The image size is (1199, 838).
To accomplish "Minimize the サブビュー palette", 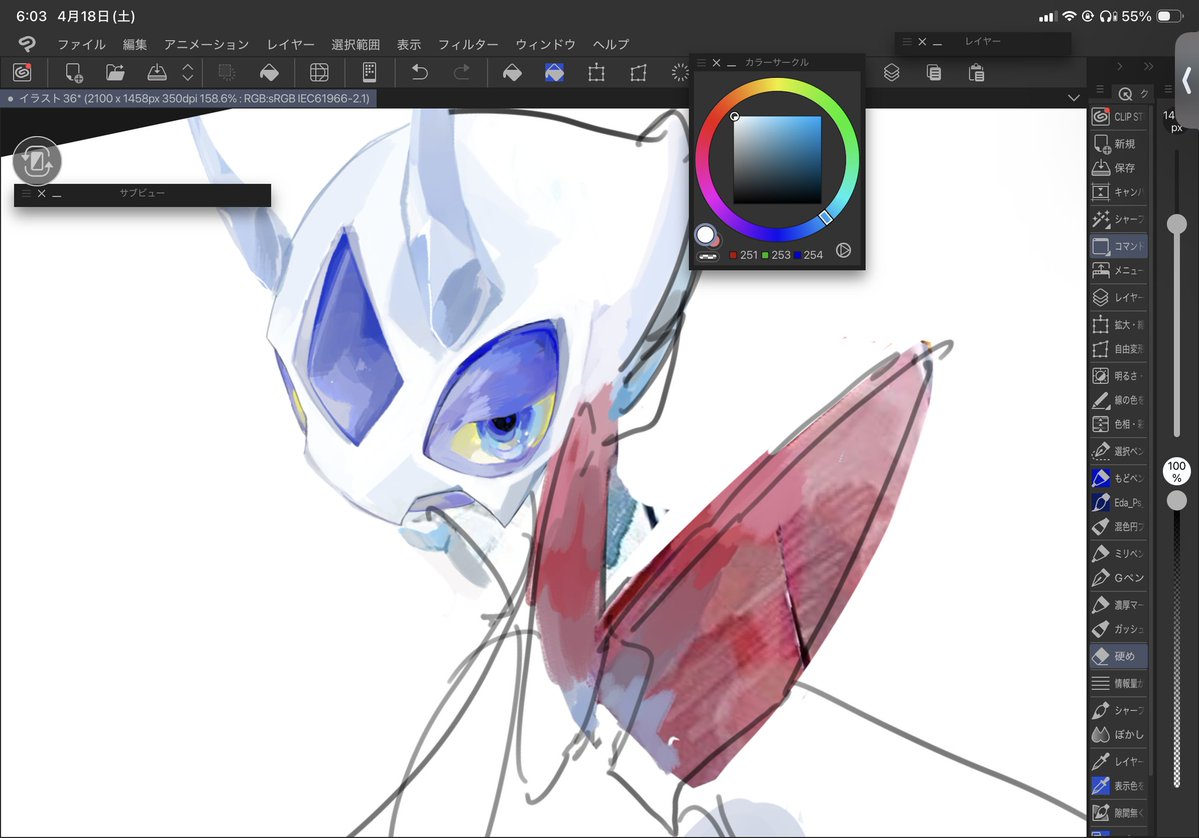I will coord(57,194).
